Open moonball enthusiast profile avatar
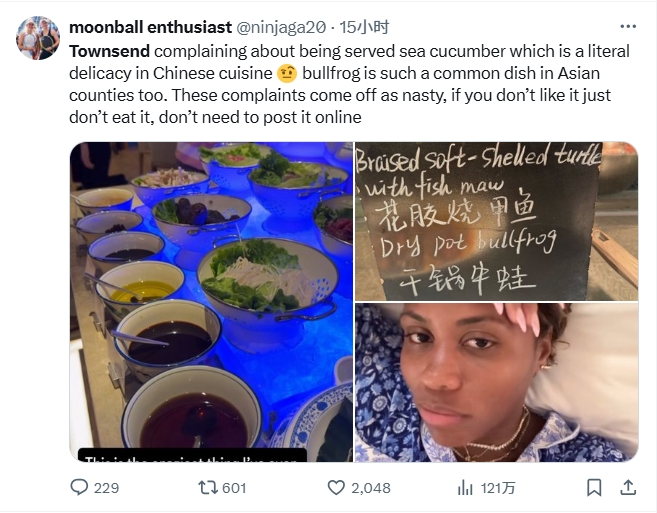The height and width of the screenshot is (513, 657). point(38,38)
